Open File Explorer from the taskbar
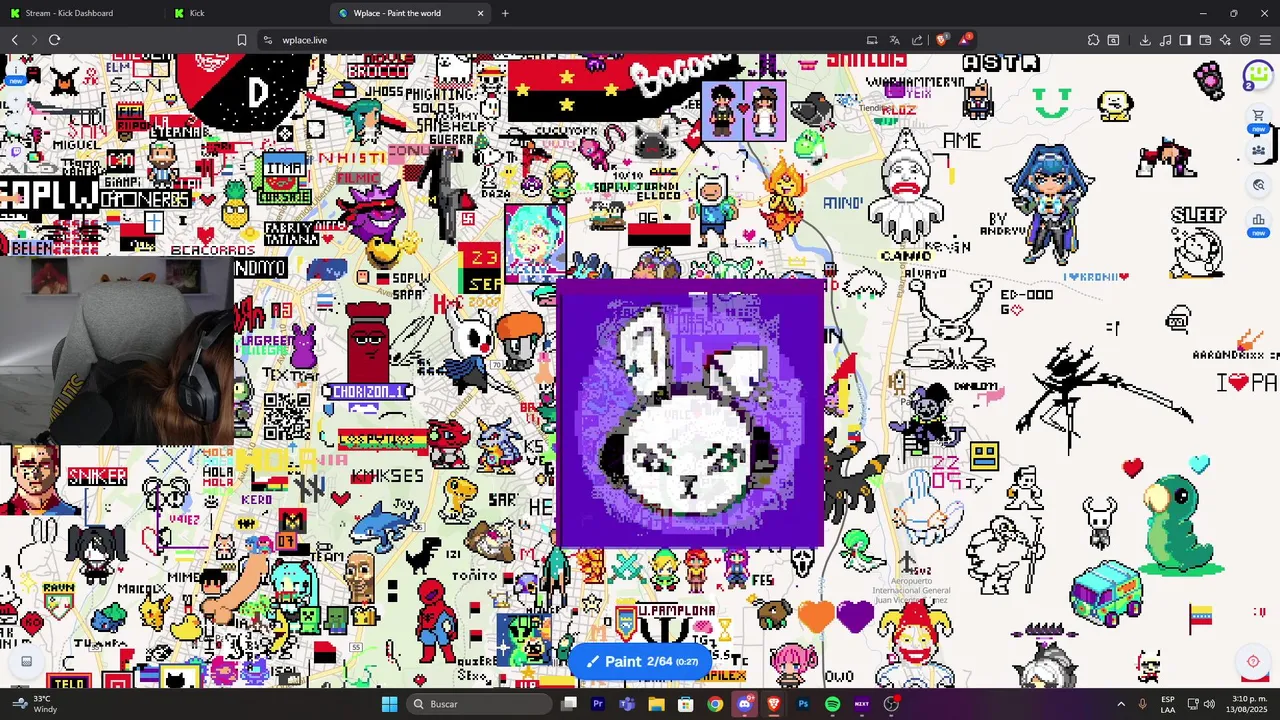The height and width of the screenshot is (720, 1280). 656,704
